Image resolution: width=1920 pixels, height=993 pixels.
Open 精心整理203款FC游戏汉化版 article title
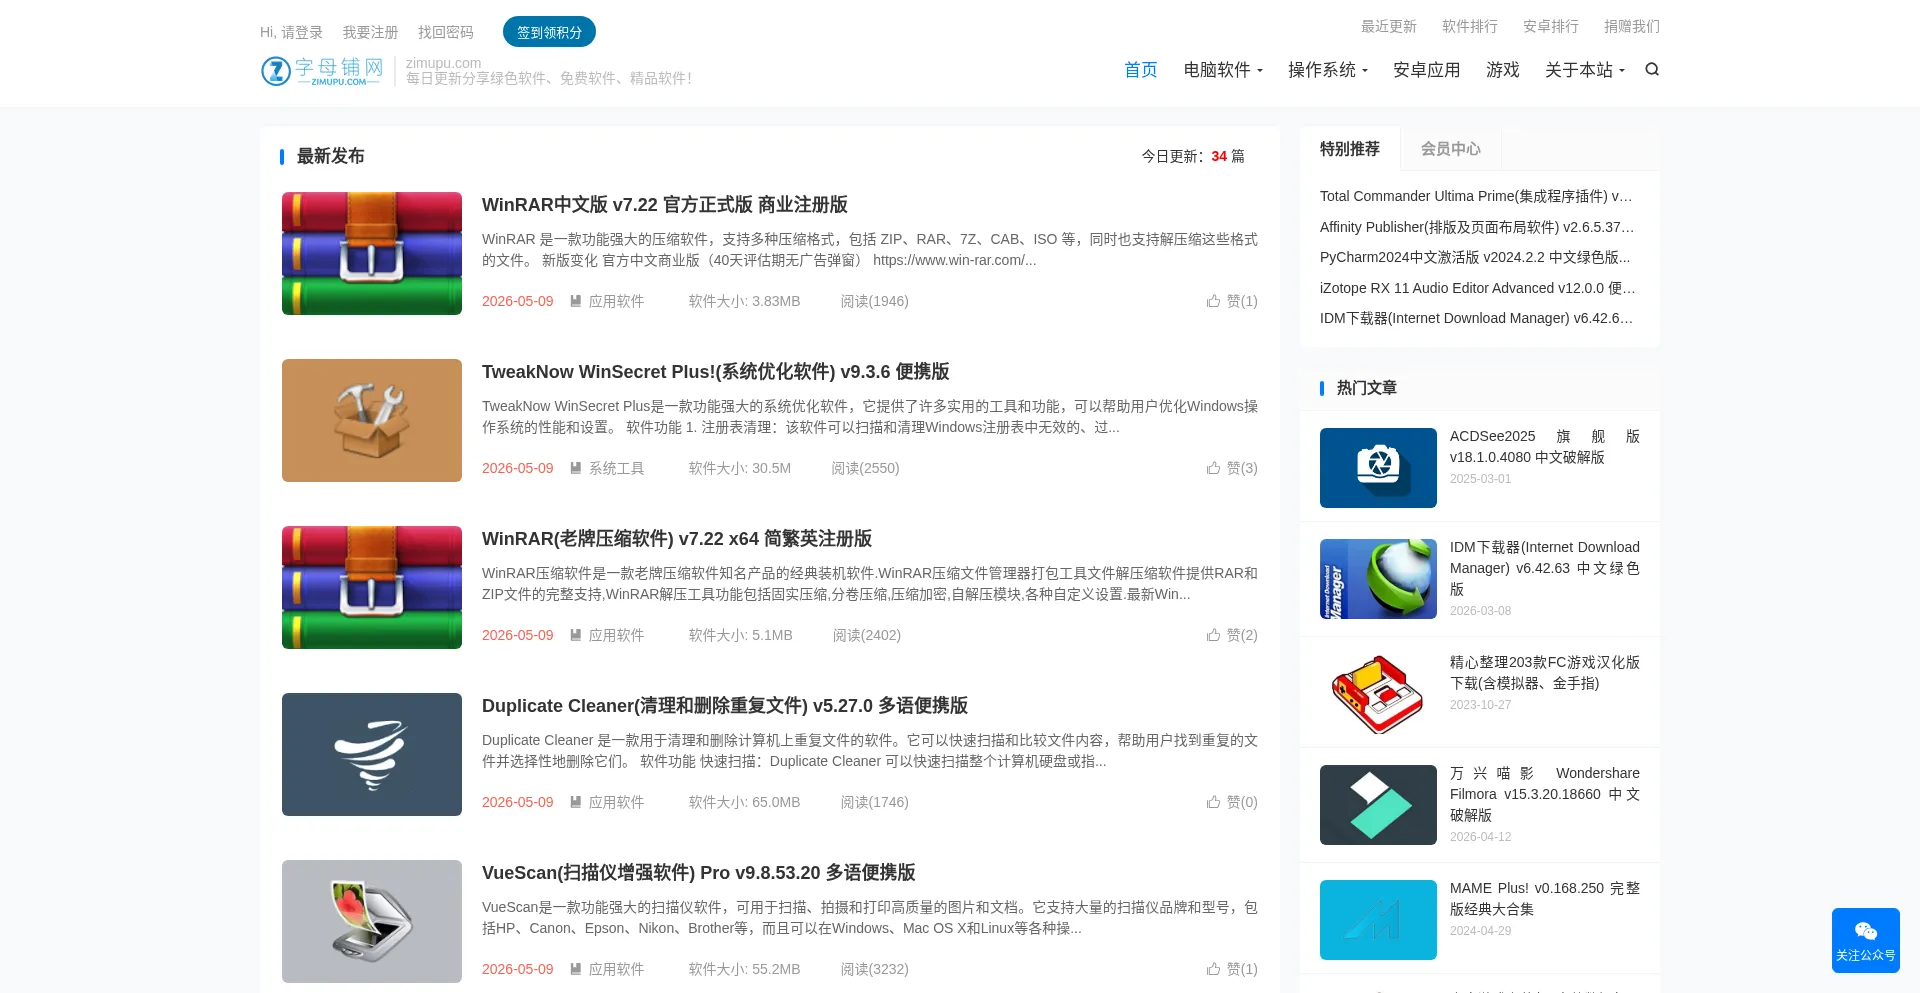[1545, 673]
